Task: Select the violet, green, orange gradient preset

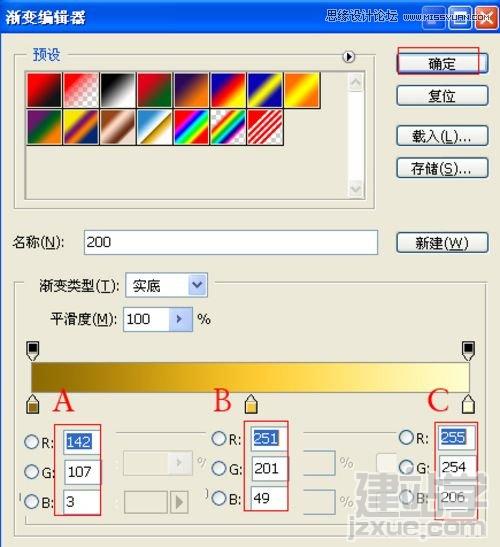Action: (x=44, y=127)
